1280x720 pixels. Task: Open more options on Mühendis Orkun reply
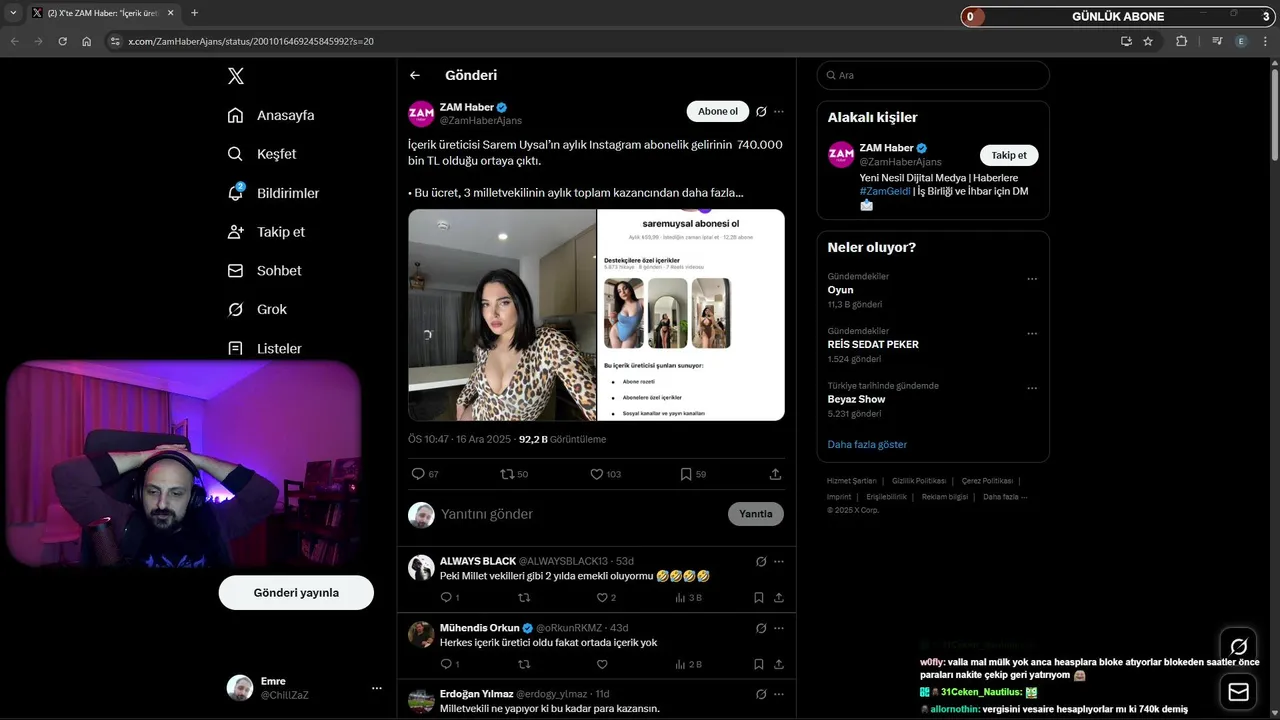tap(779, 628)
